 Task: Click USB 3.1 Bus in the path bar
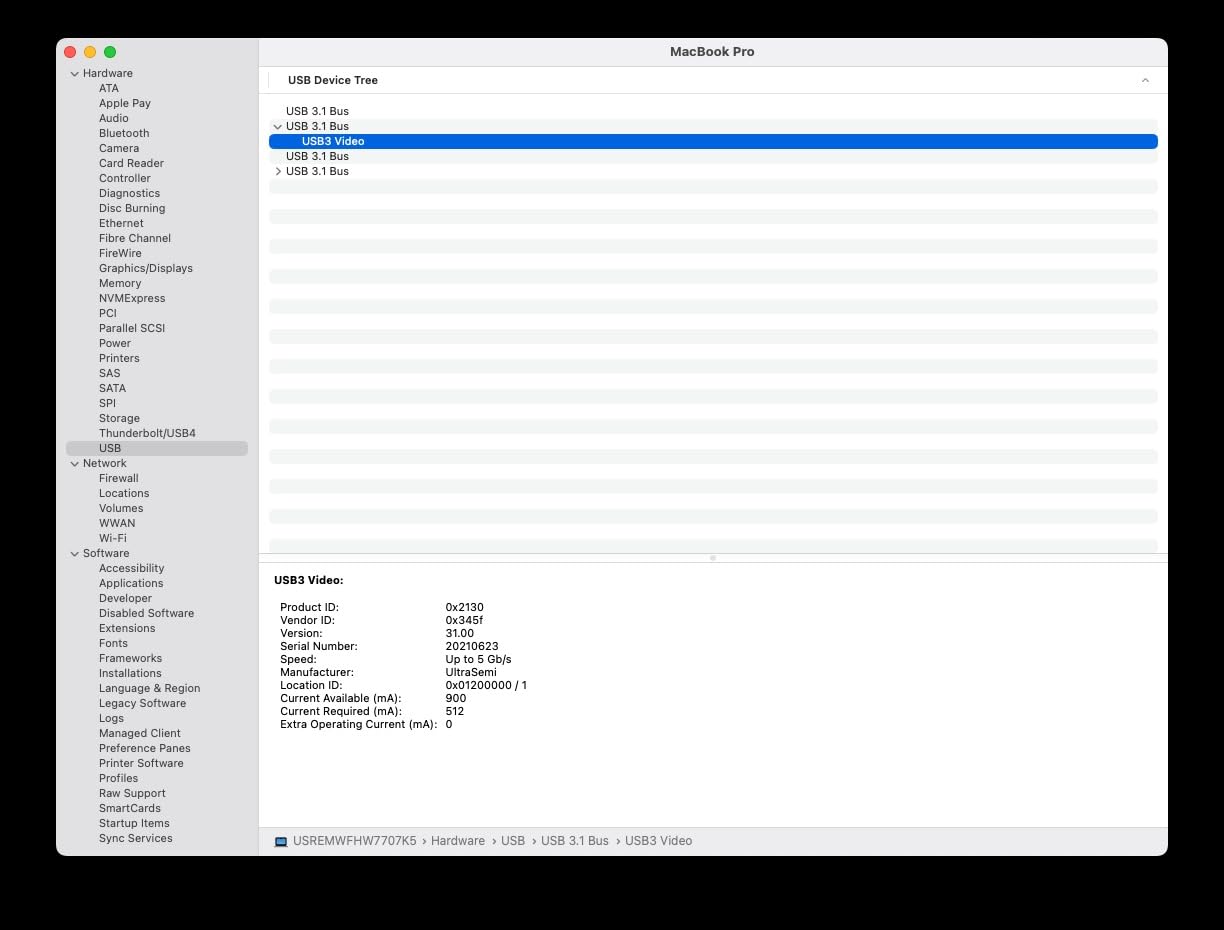click(574, 841)
